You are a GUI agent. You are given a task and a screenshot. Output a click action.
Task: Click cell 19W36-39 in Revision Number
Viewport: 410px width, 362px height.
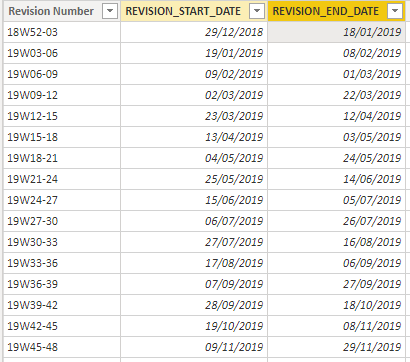pyautogui.click(x=62, y=284)
